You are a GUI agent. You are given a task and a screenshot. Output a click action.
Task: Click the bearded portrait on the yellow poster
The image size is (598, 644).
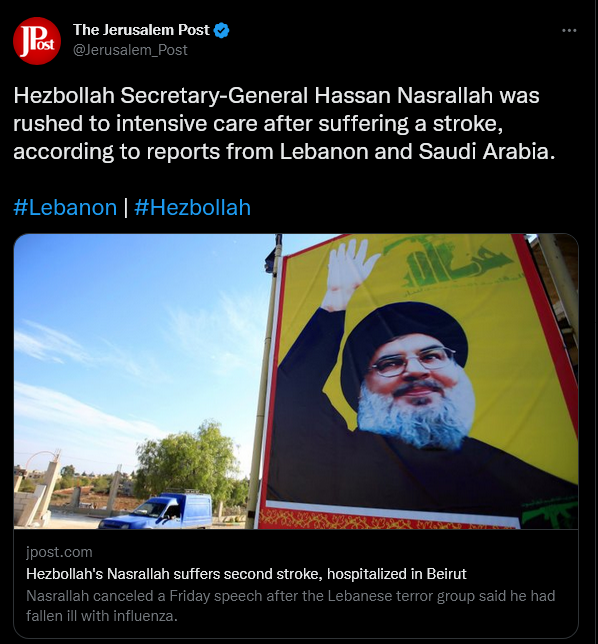(411, 378)
